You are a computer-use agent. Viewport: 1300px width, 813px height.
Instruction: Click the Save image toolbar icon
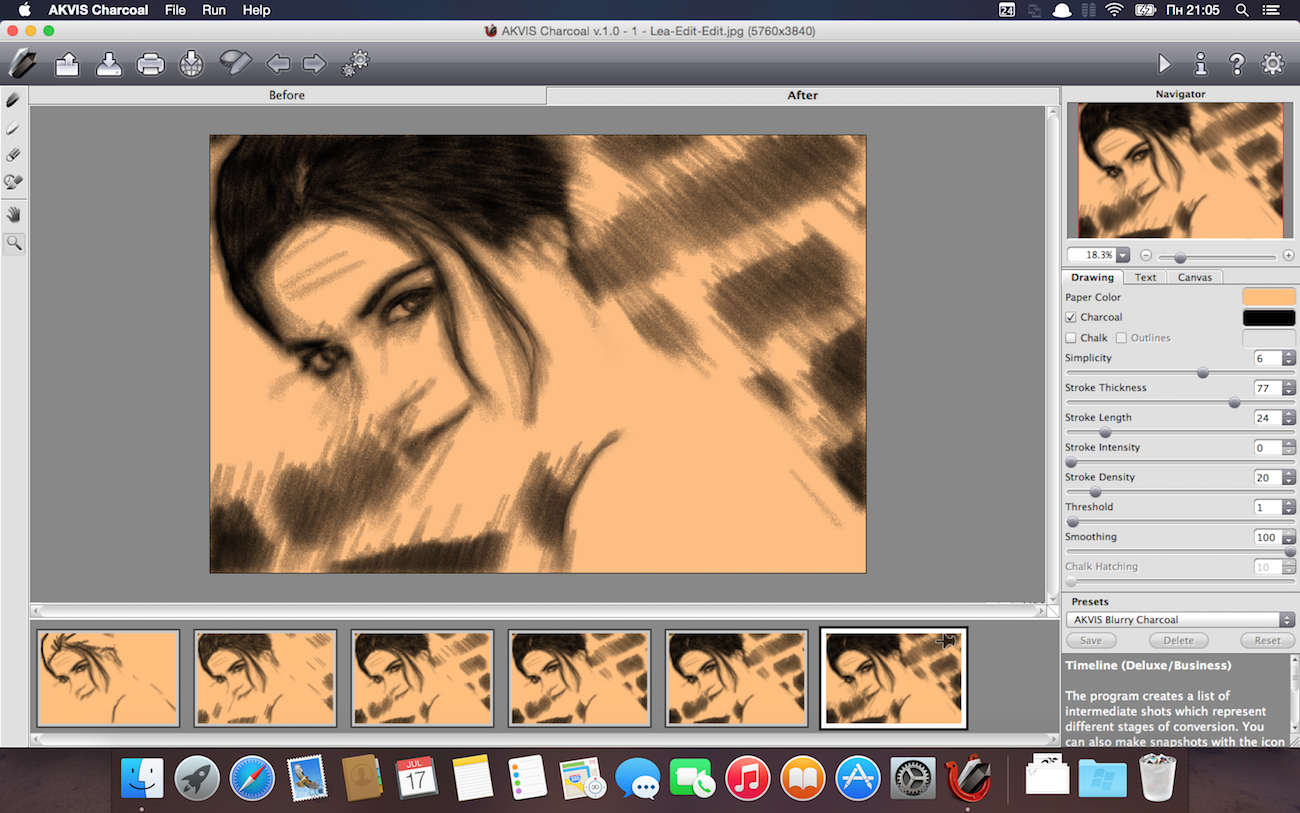click(108, 65)
